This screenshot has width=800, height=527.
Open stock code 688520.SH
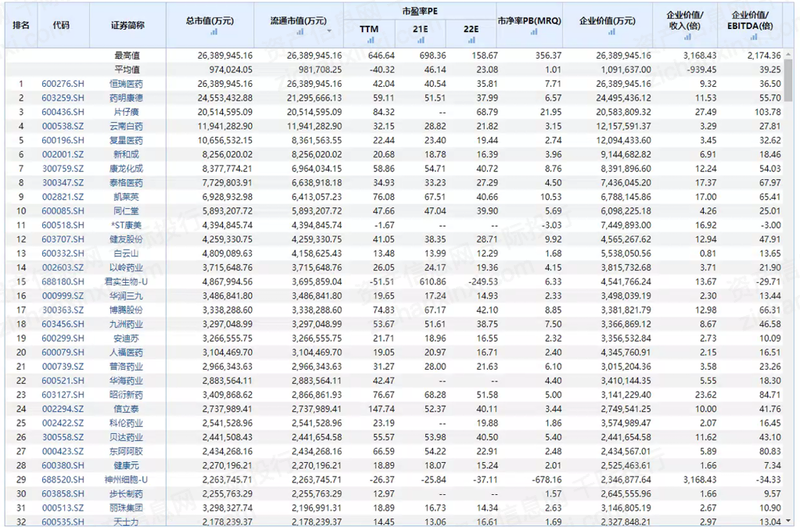click(x=63, y=480)
